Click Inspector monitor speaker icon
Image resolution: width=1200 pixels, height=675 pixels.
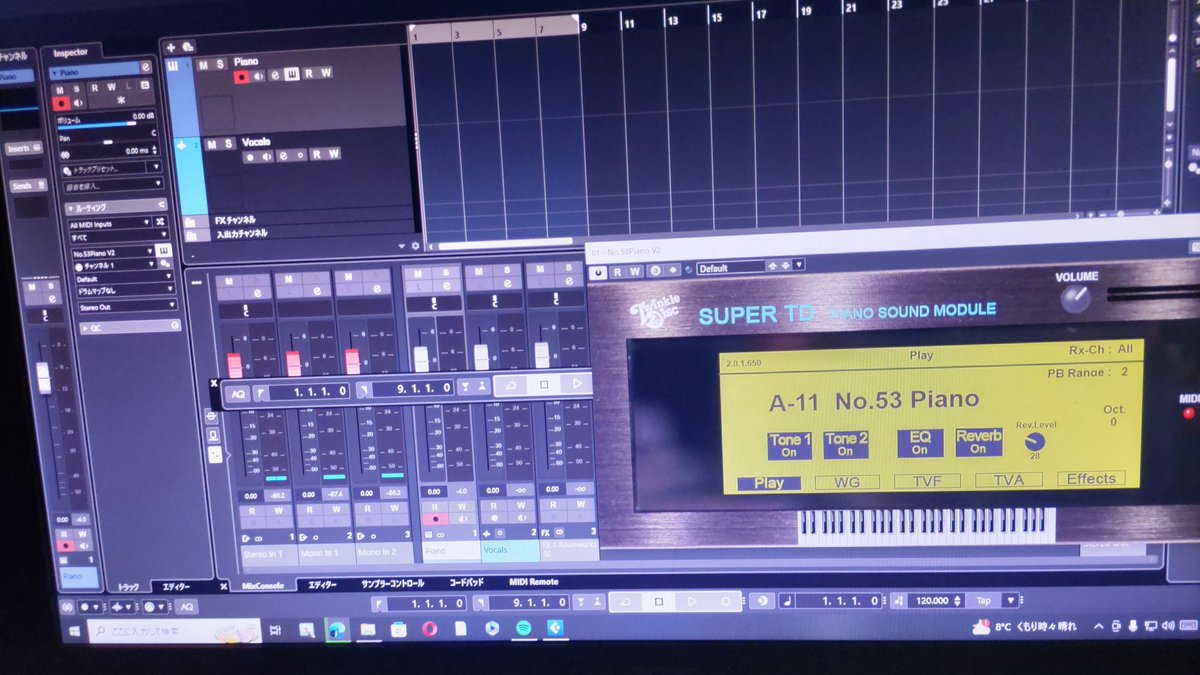[79, 102]
